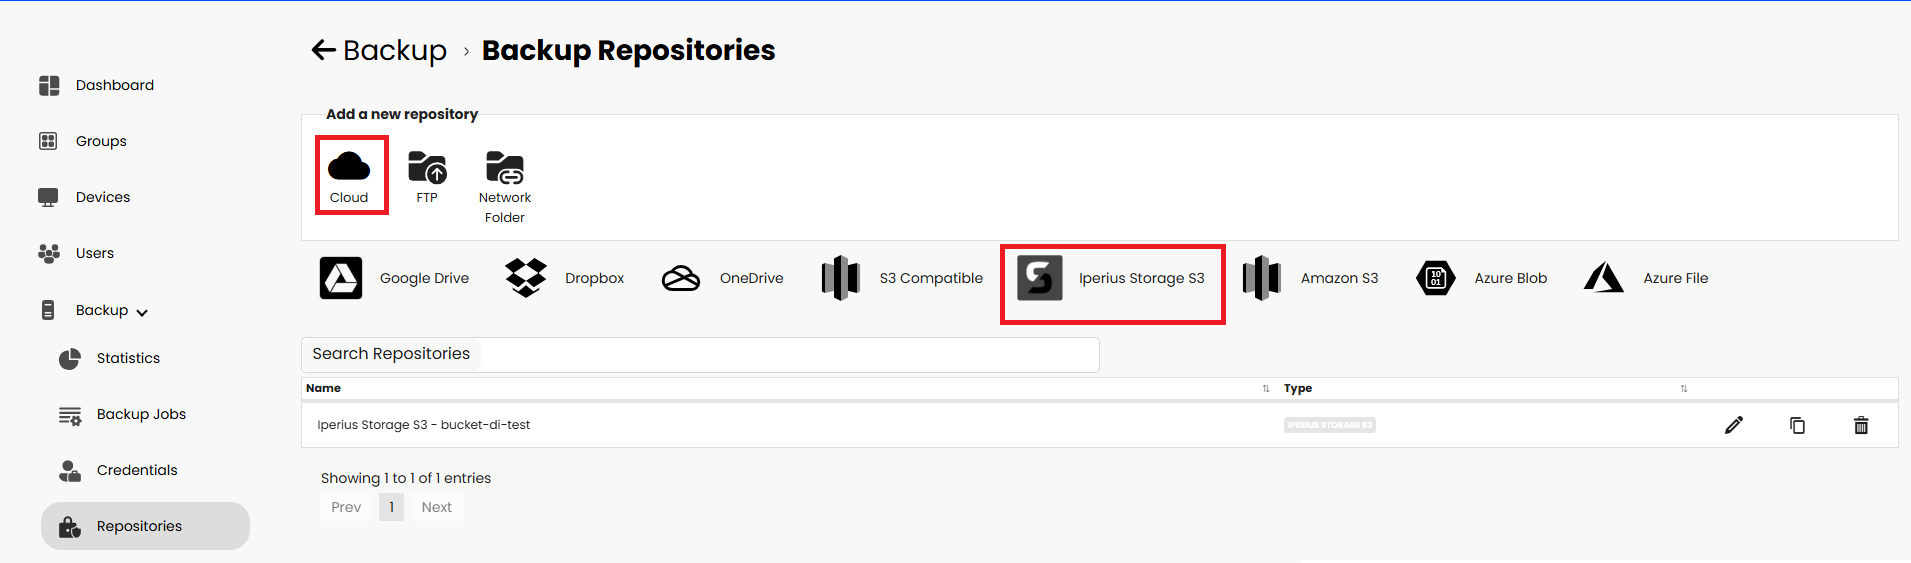Open the Credentials section

click(137, 470)
